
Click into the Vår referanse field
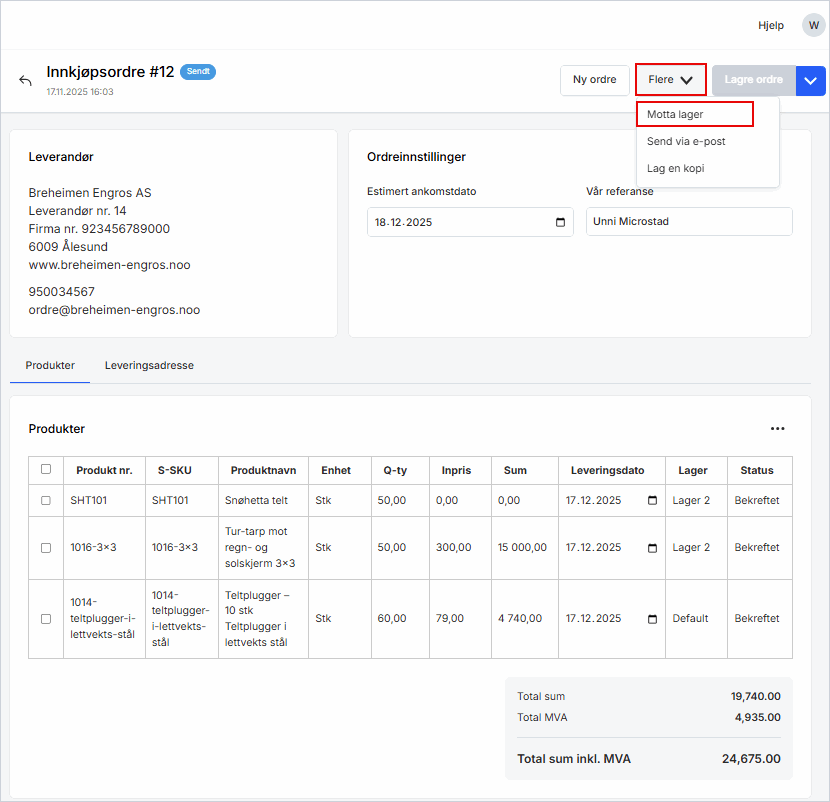(x=688, y=222)
